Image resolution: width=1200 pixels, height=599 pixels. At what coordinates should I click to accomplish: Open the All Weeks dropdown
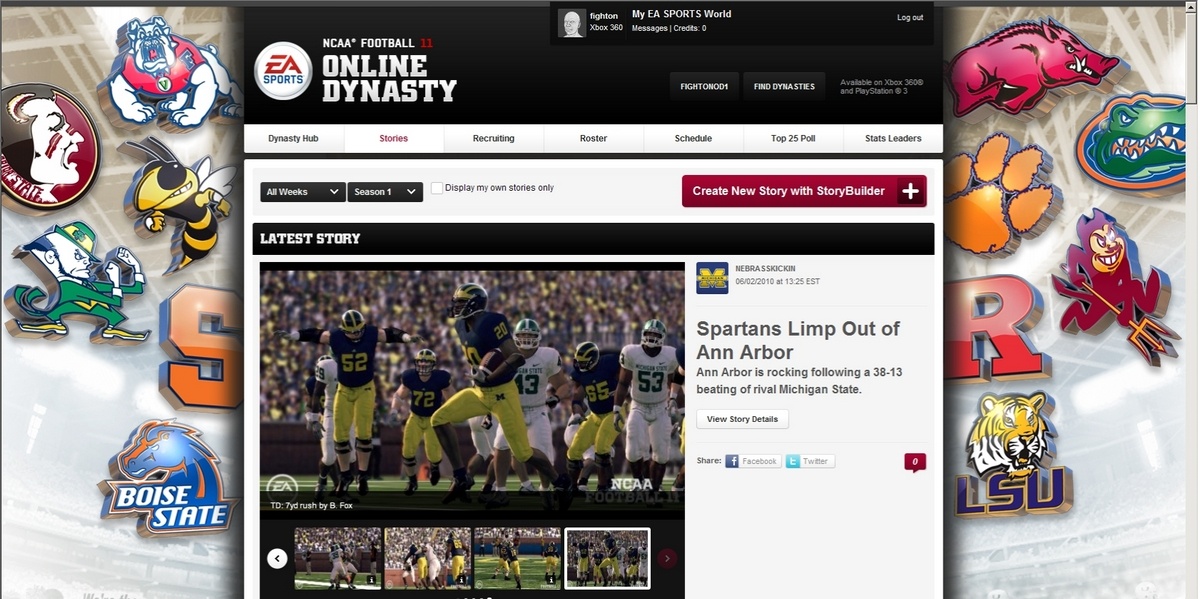point(302,192)
